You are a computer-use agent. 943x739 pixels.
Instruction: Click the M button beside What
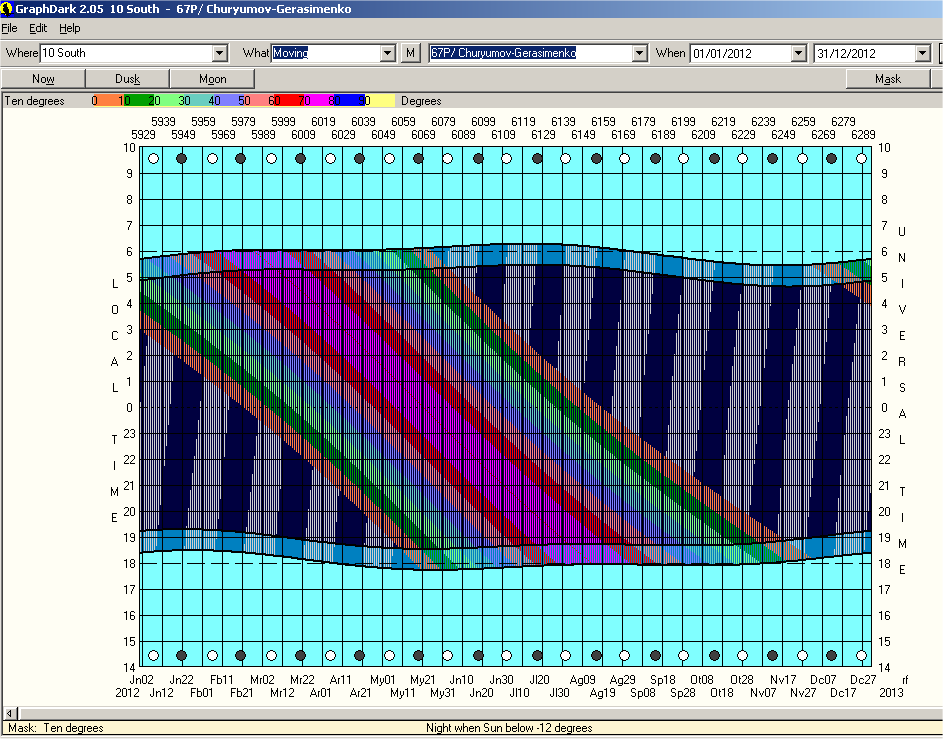coord(411,53)
